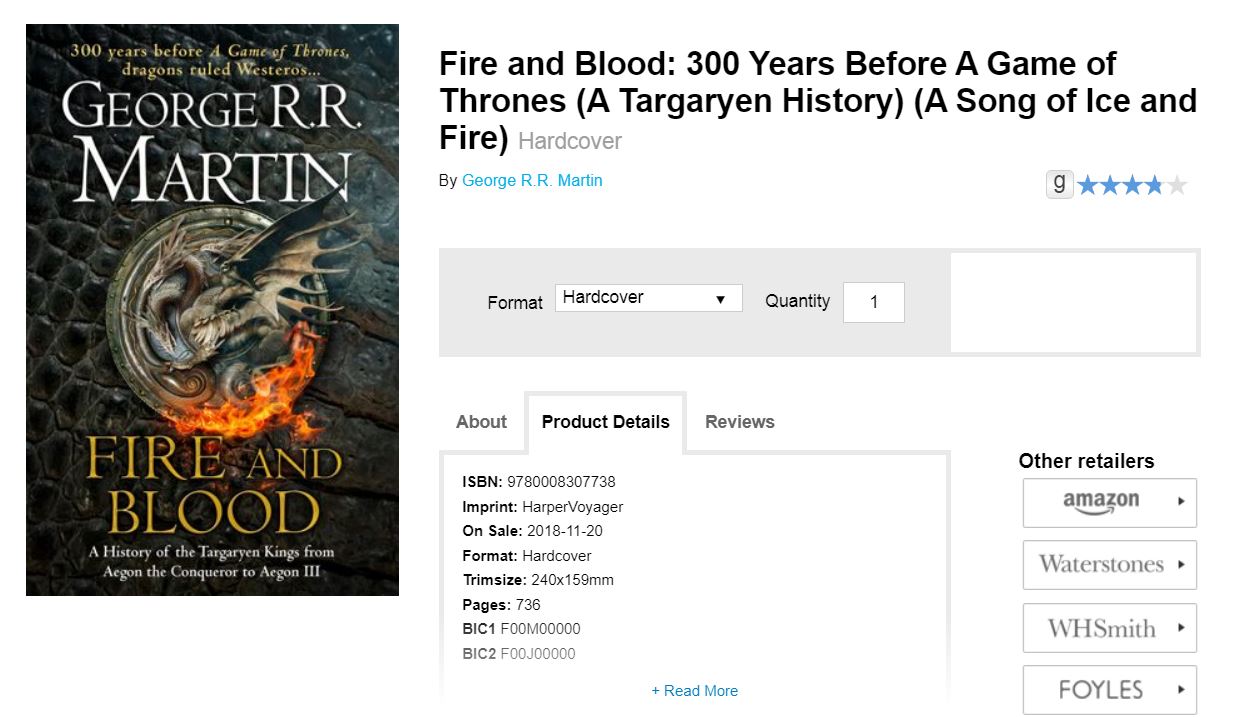1235x717 pixels.
Task: Click the fifth grey rating star
Action: 1177,185
